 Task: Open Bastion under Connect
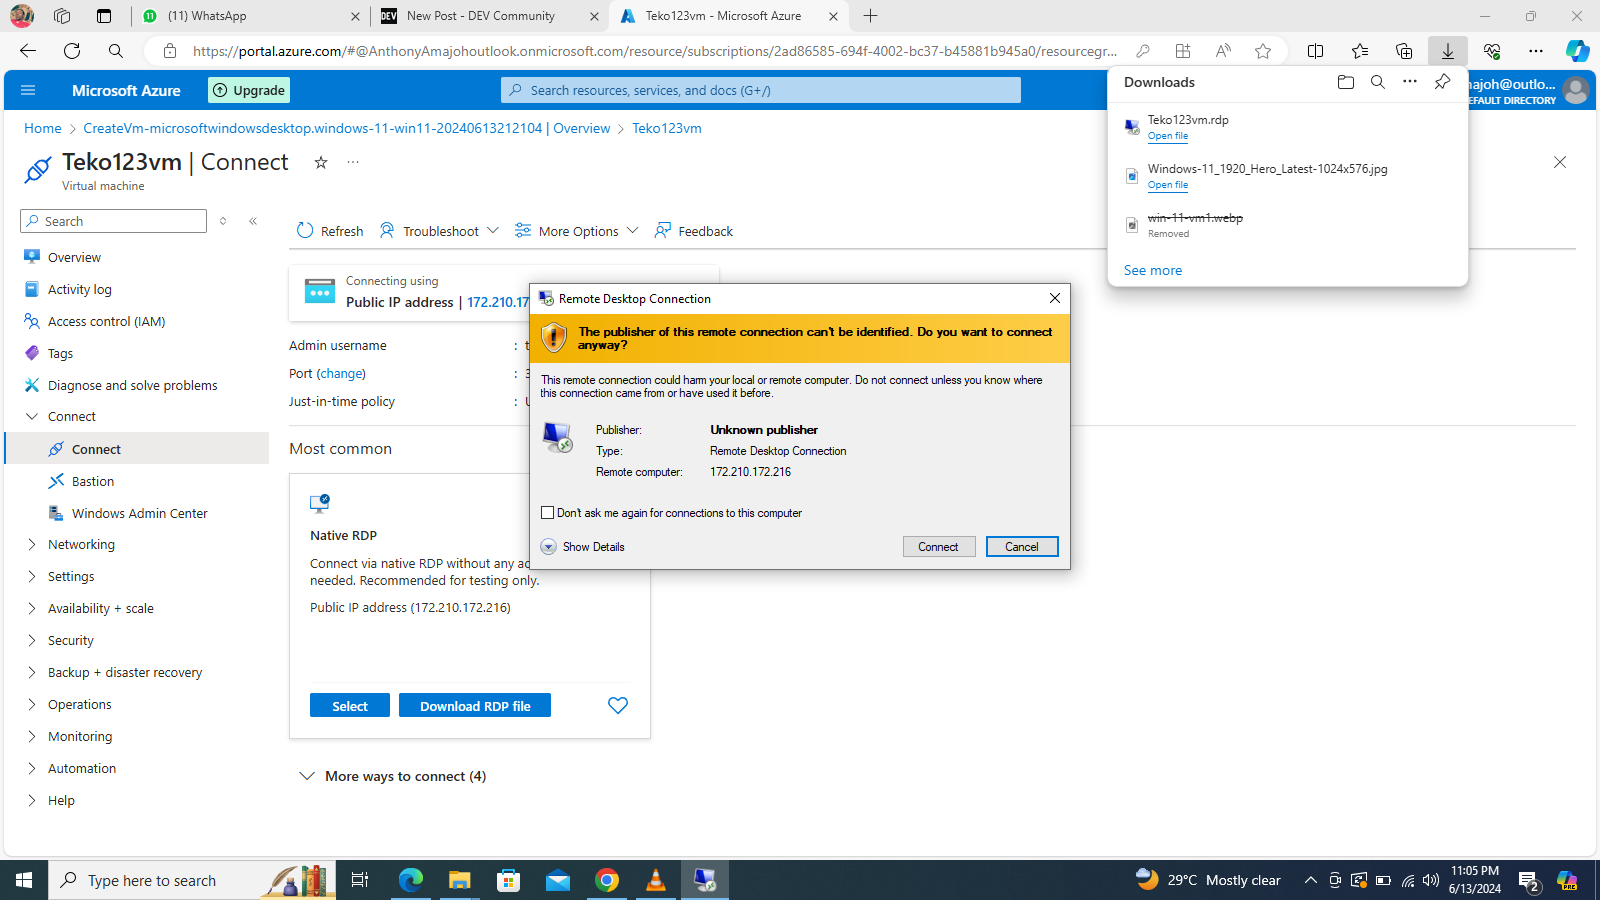(93, 481)
